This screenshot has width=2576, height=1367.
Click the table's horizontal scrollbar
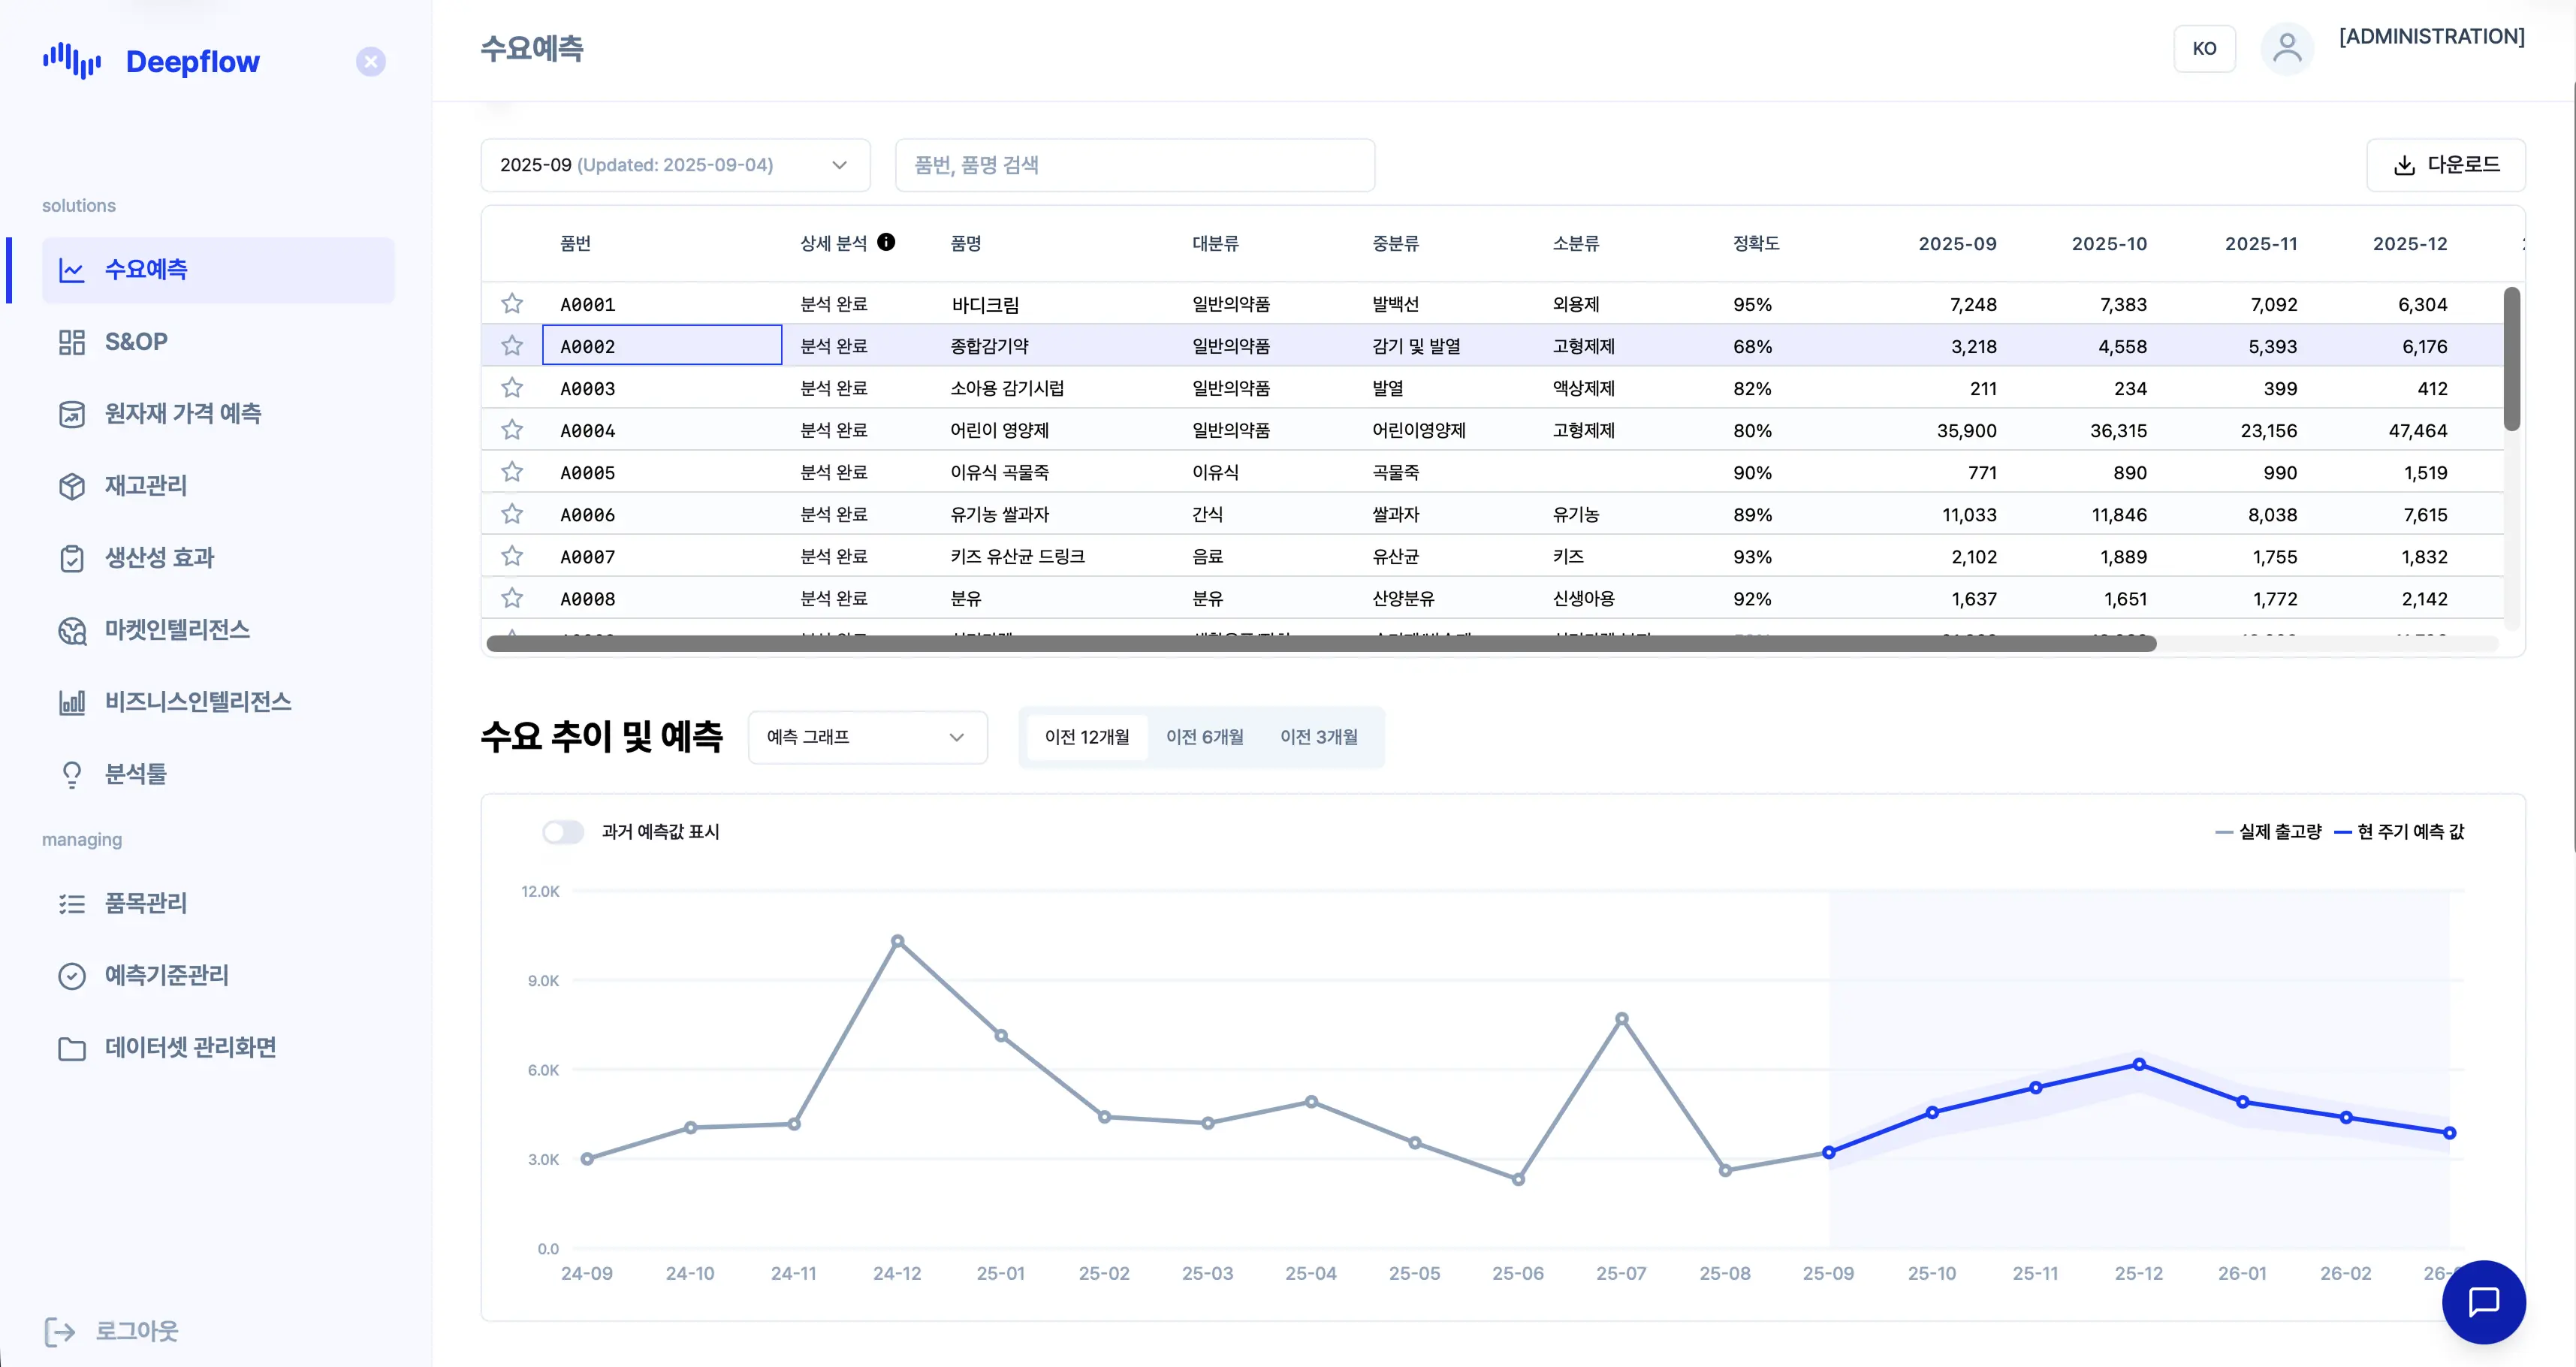tap(1320, 644)
